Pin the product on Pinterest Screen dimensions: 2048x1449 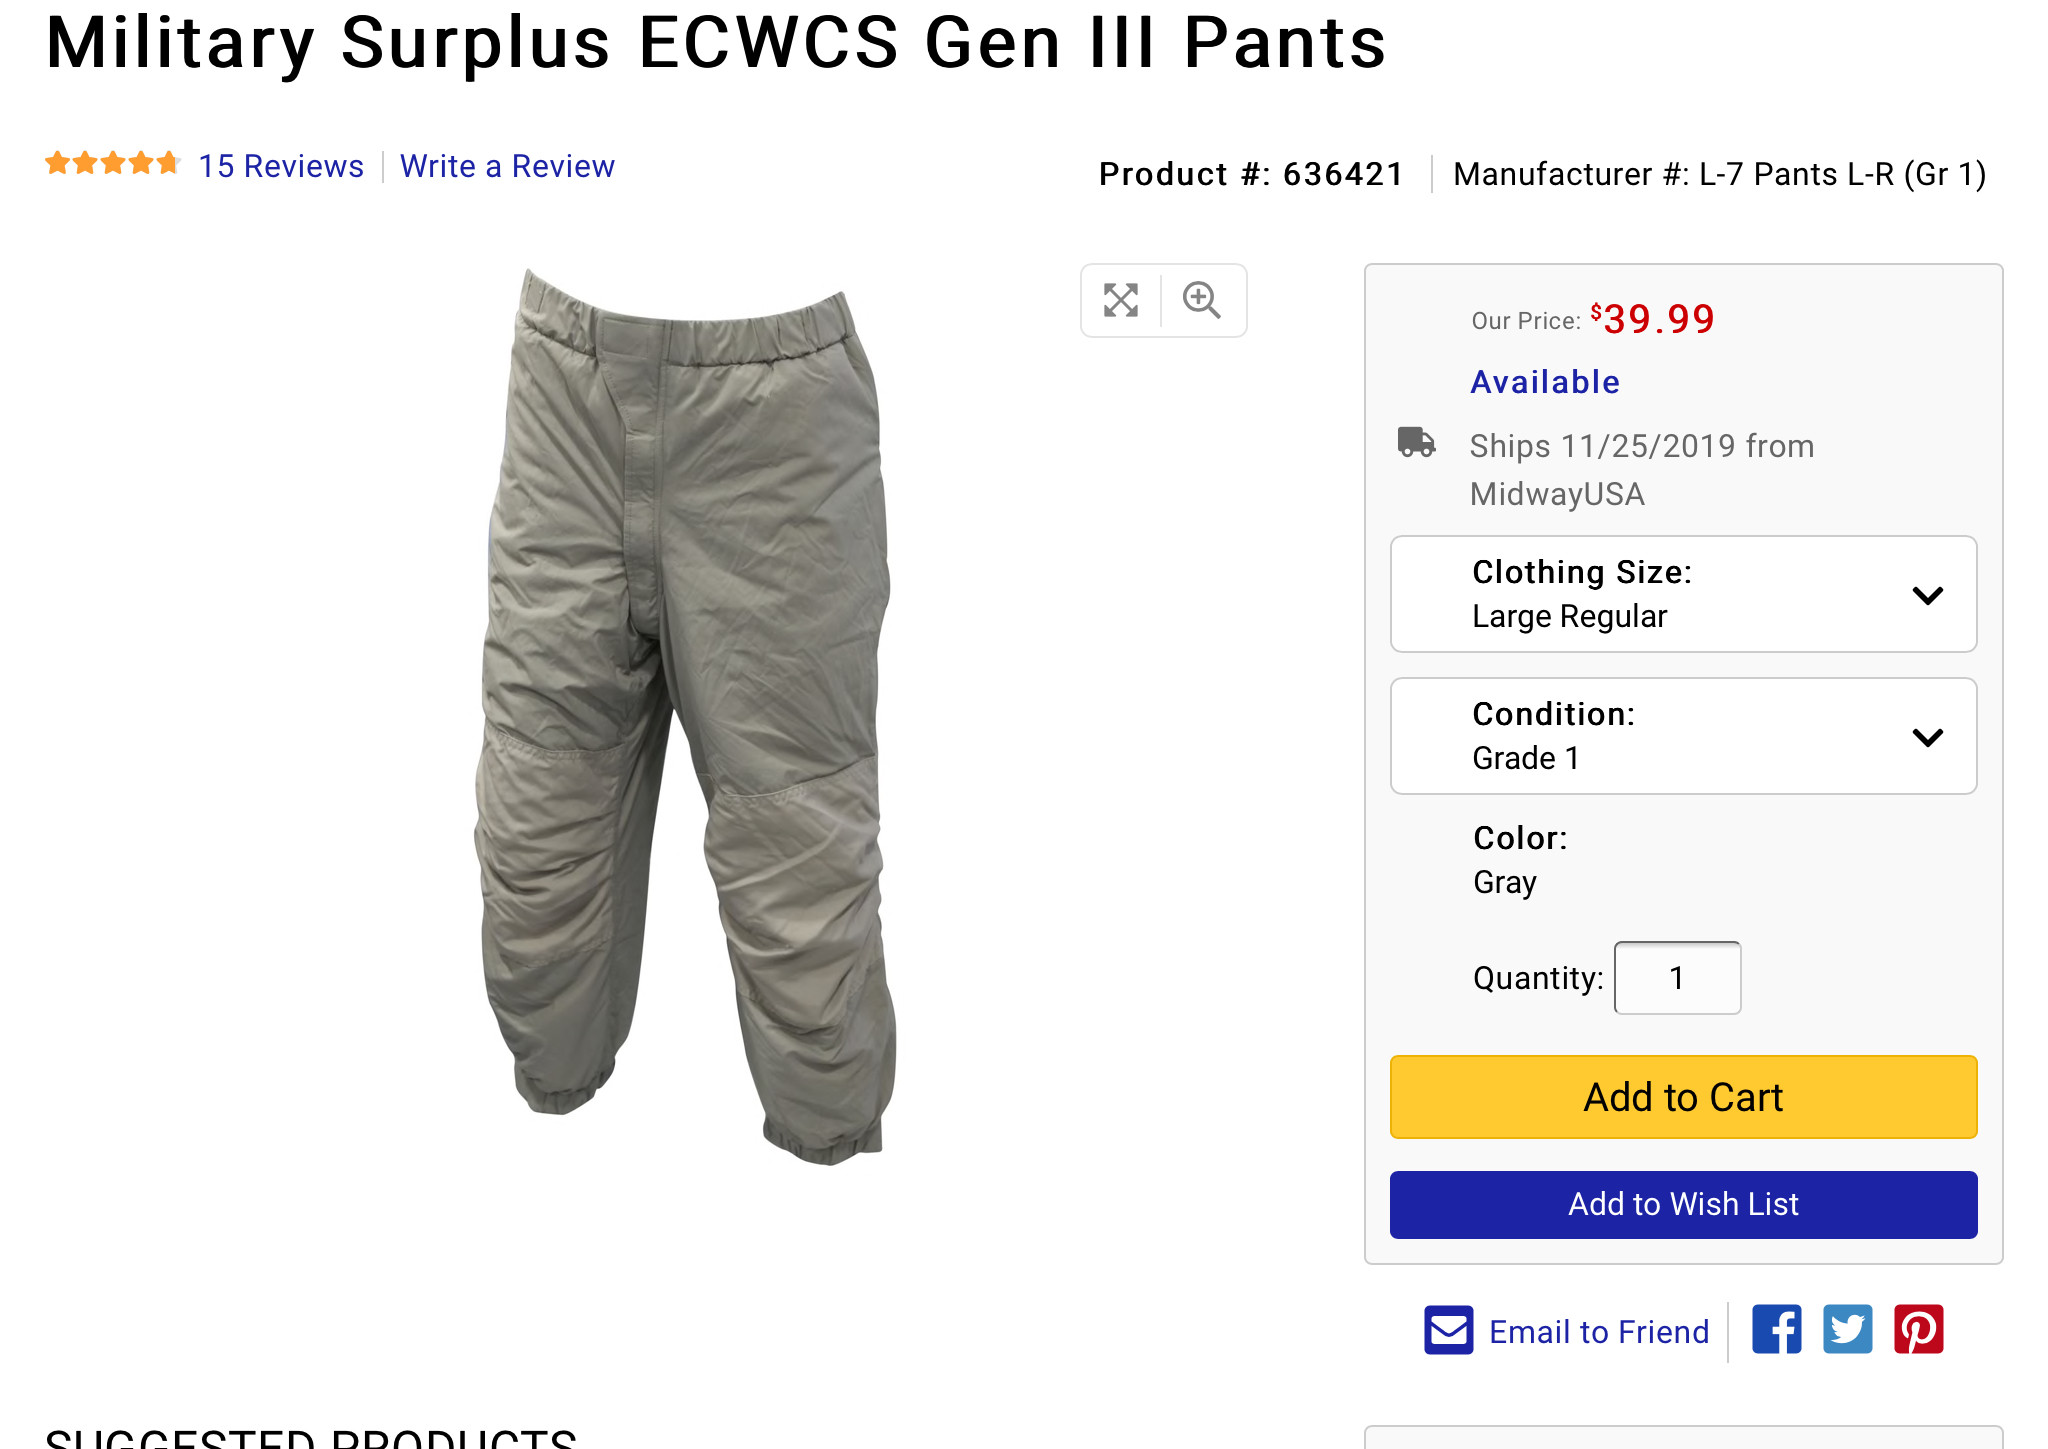[1919, 1329]
